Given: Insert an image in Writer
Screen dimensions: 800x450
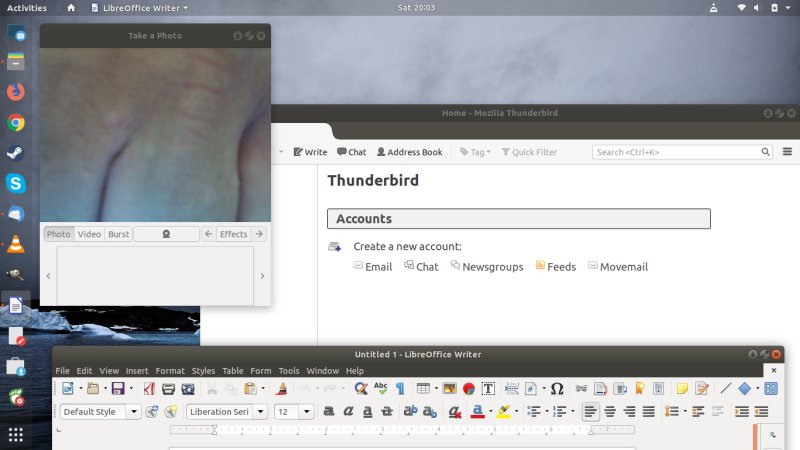Looking at the screenshot, I should tap(449, 388).
